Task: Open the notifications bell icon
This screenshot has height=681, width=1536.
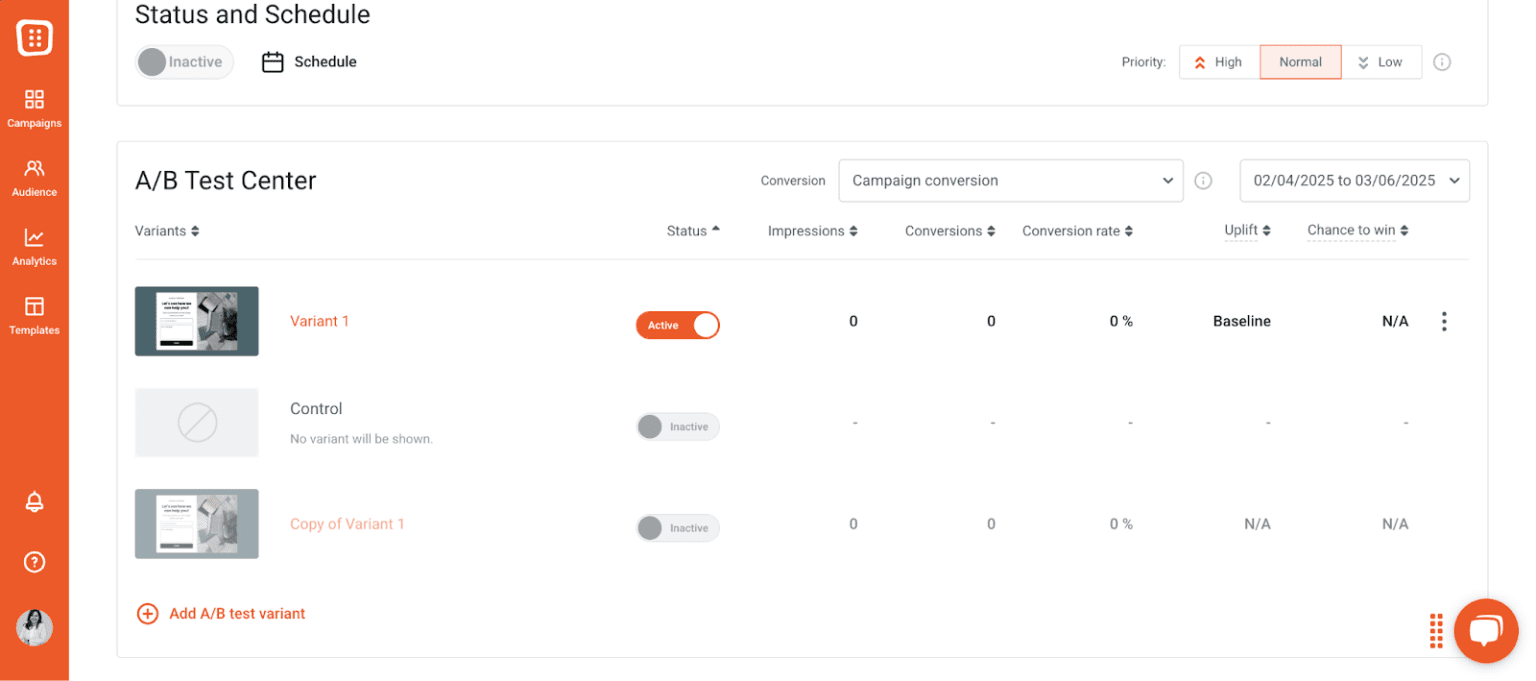Action: [x=34, y=502]
